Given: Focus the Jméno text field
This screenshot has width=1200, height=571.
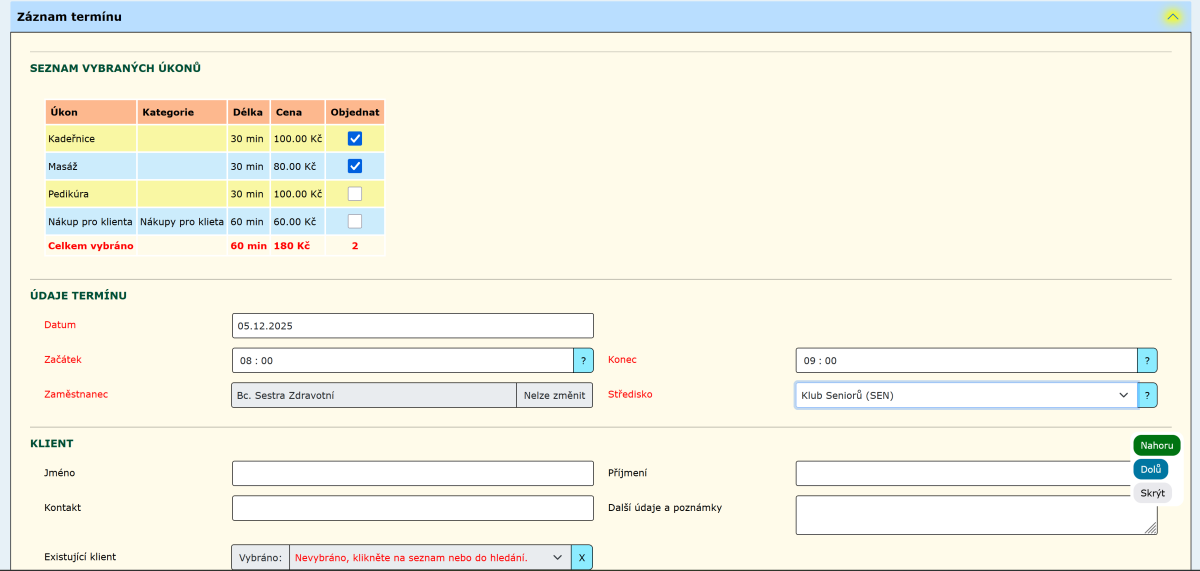Looking at the screenshot, I should (x=412, y=473).
